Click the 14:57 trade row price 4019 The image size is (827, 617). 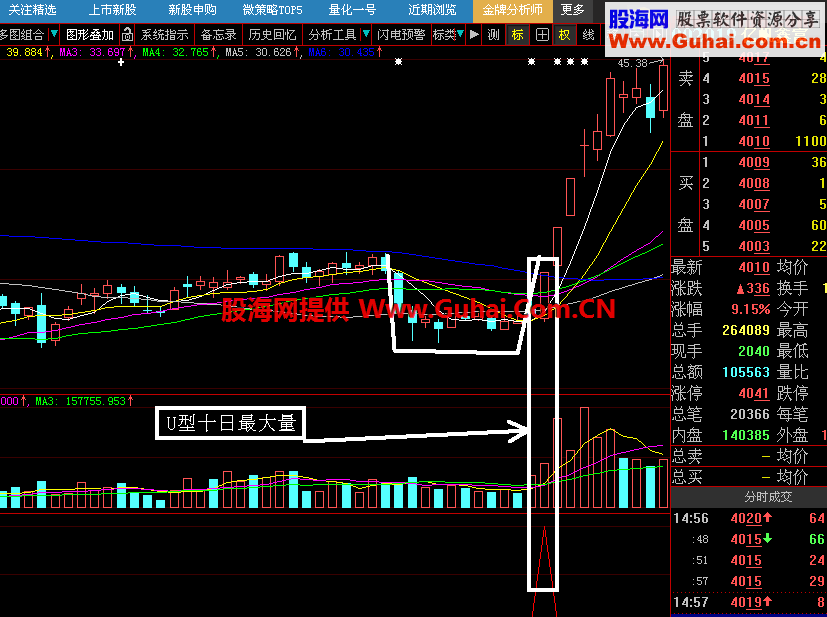pyautogui.click(x=746, y=602)
